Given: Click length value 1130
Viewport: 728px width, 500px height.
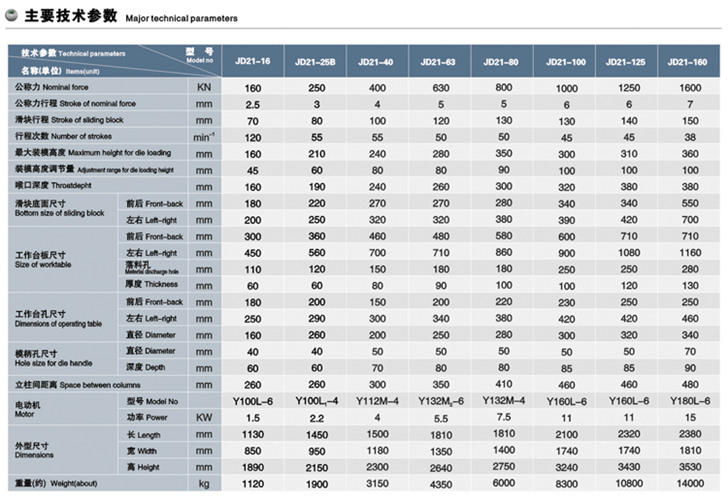Looking at the screenshot, I should point(253,435).
